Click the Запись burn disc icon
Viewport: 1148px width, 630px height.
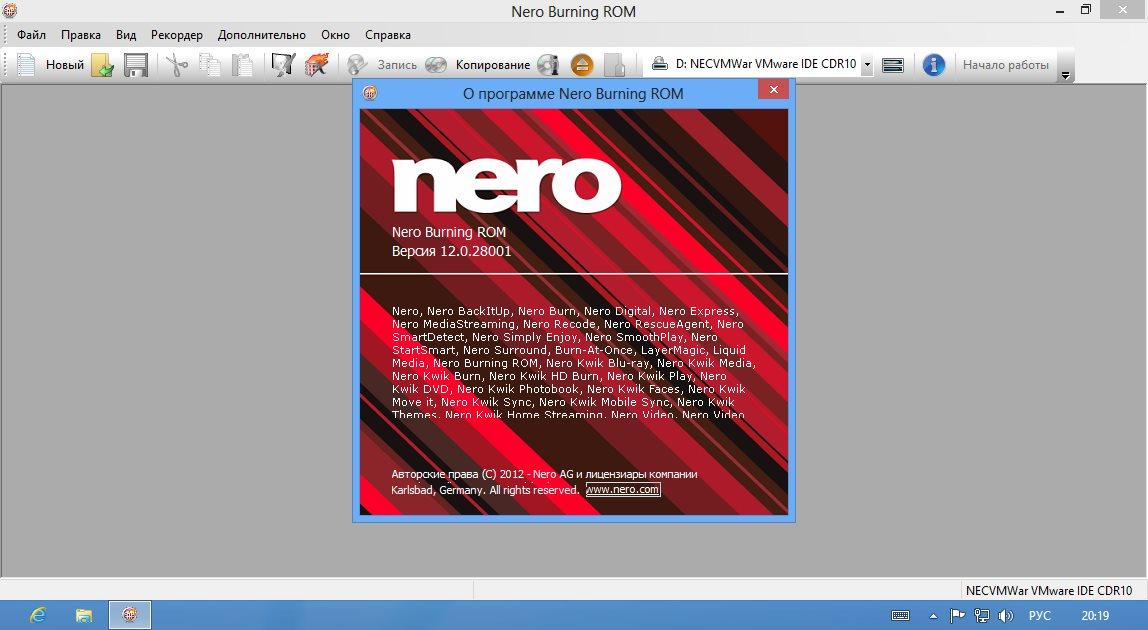tap(357, 64)
